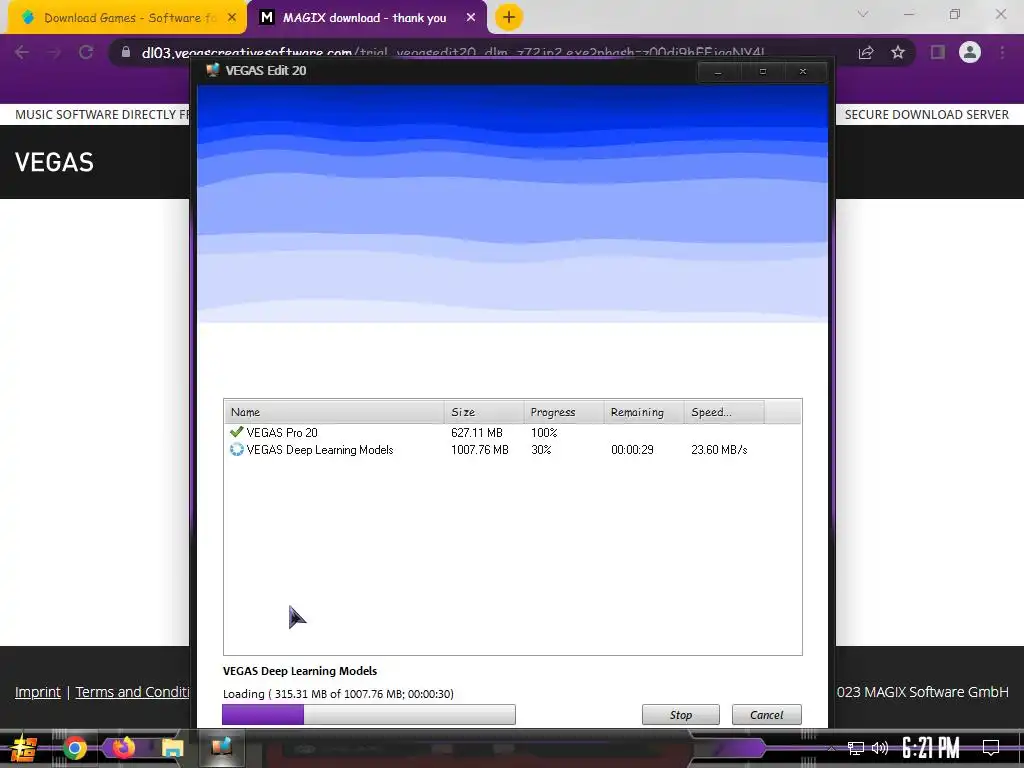
Task: Select the VEGAS Pro 20 download row
Action: pos(513,432)
